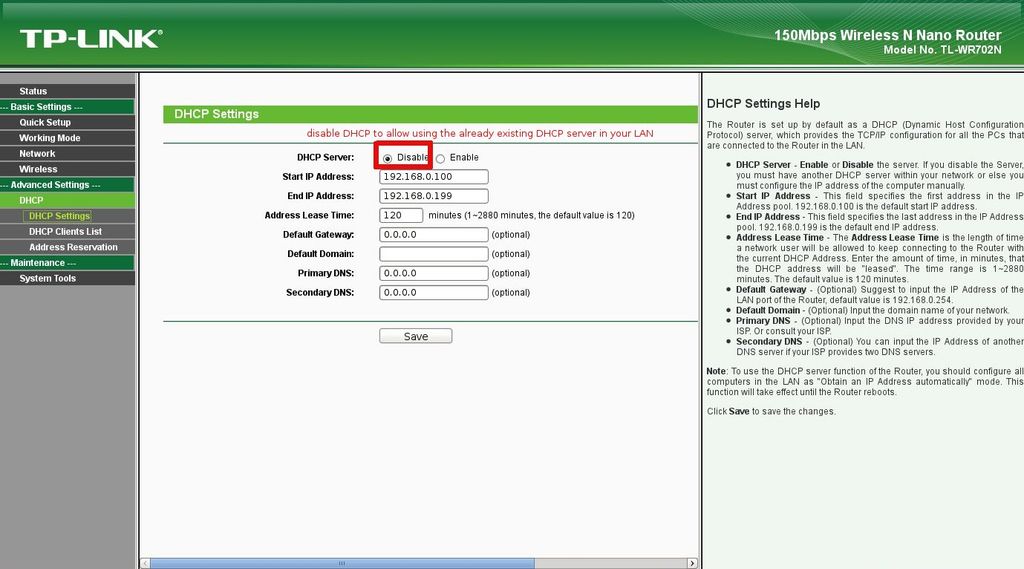Click the Model No. TL-WR702N text
The height and width of the screenshot is (569, 1024).
coord(942,50)
